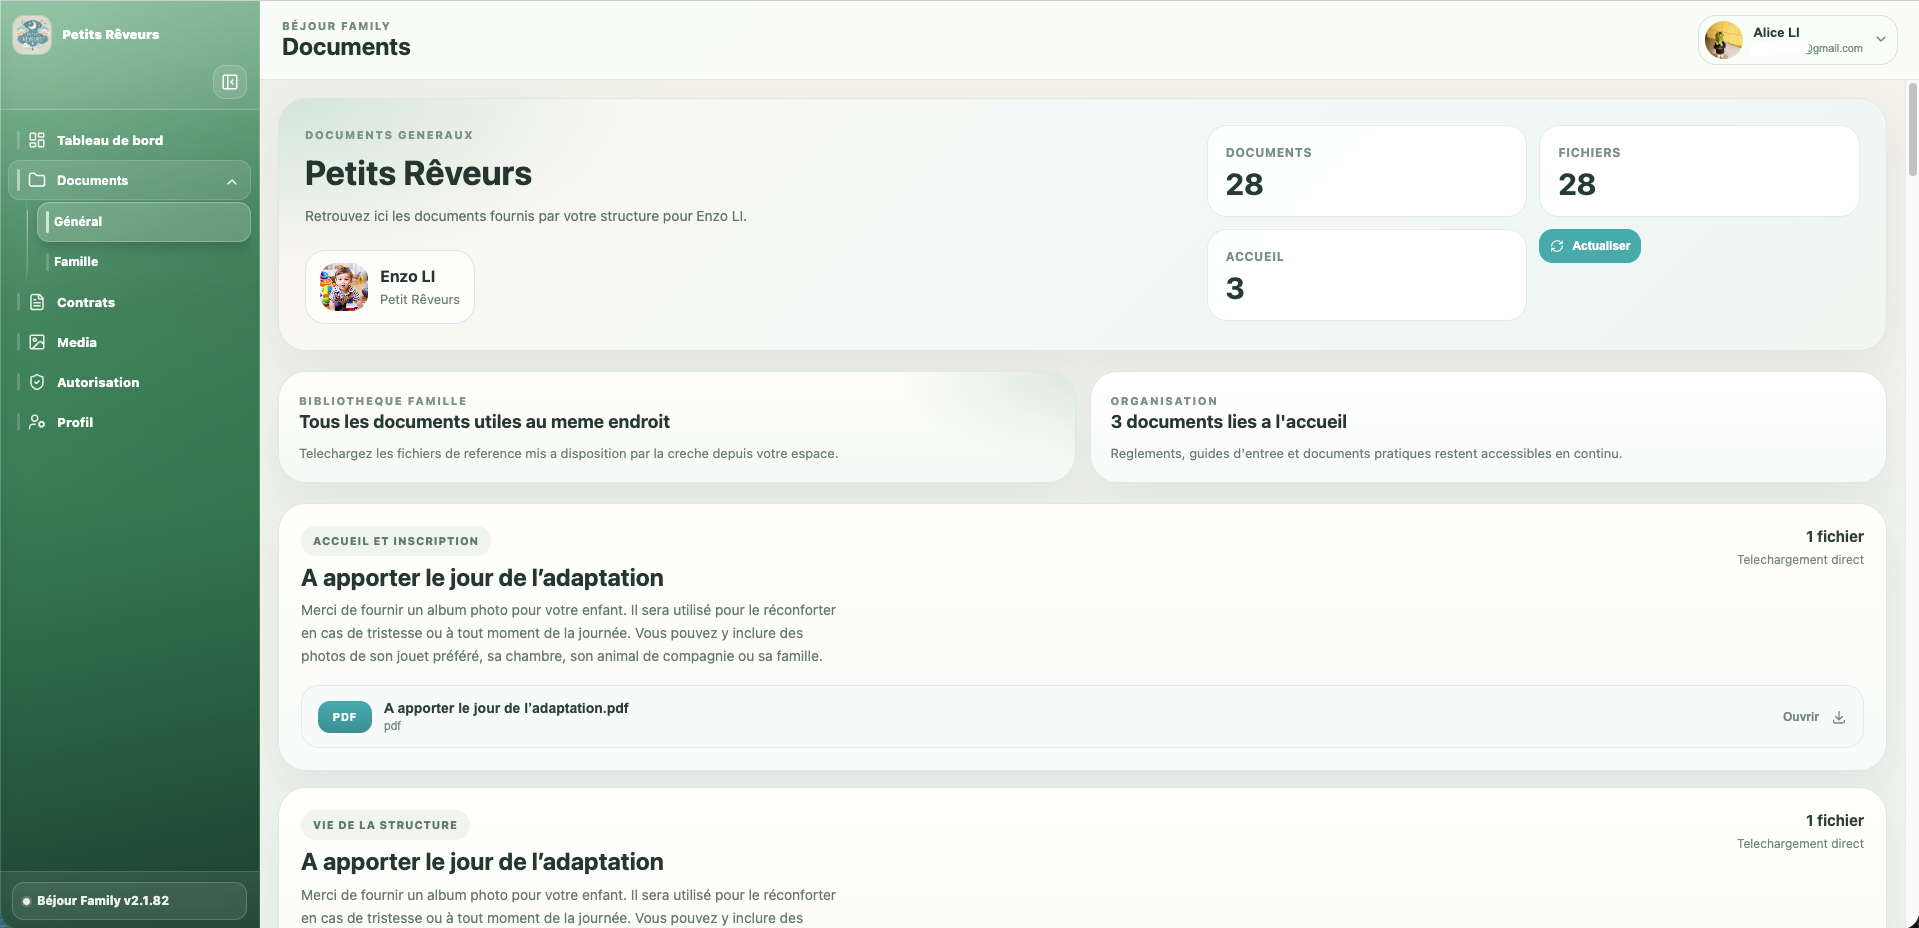Click the Contrats file icon
Viewport: 1919px width, 928px height.
(37, 302)
